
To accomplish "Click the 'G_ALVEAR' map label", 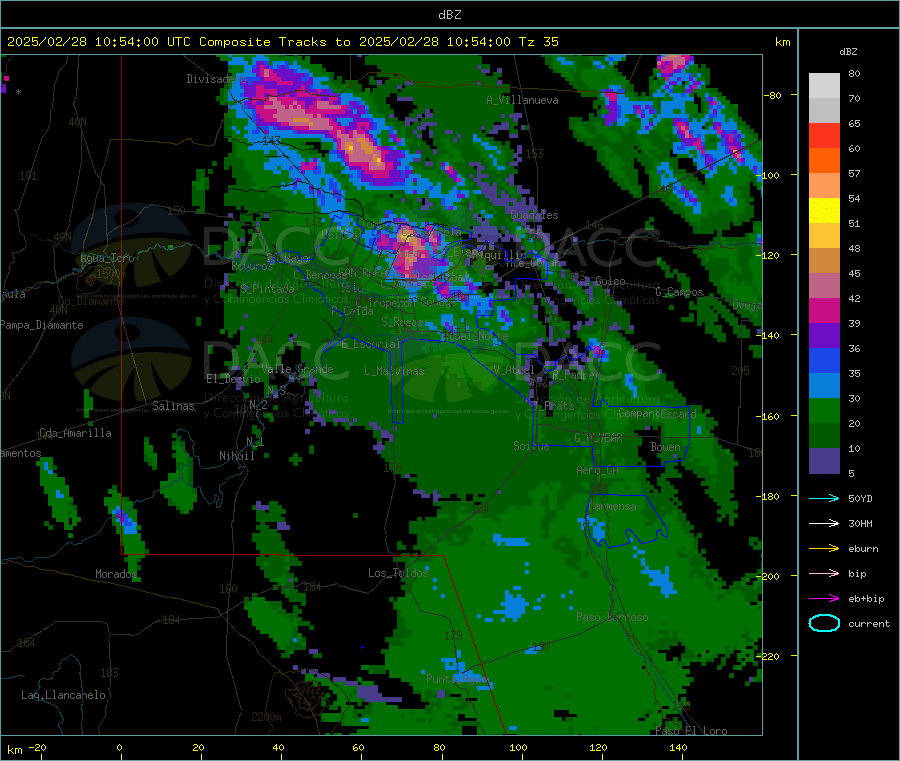I will pos(598,438).
